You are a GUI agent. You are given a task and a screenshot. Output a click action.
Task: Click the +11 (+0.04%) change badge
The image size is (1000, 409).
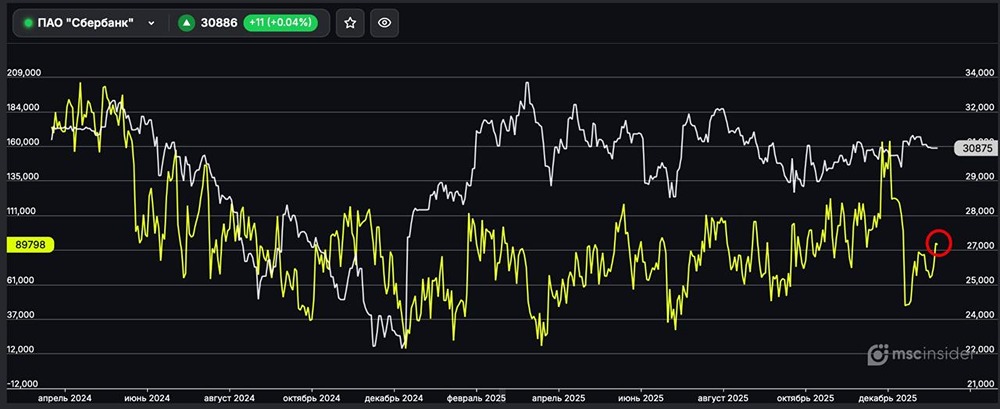coord(281,23)
